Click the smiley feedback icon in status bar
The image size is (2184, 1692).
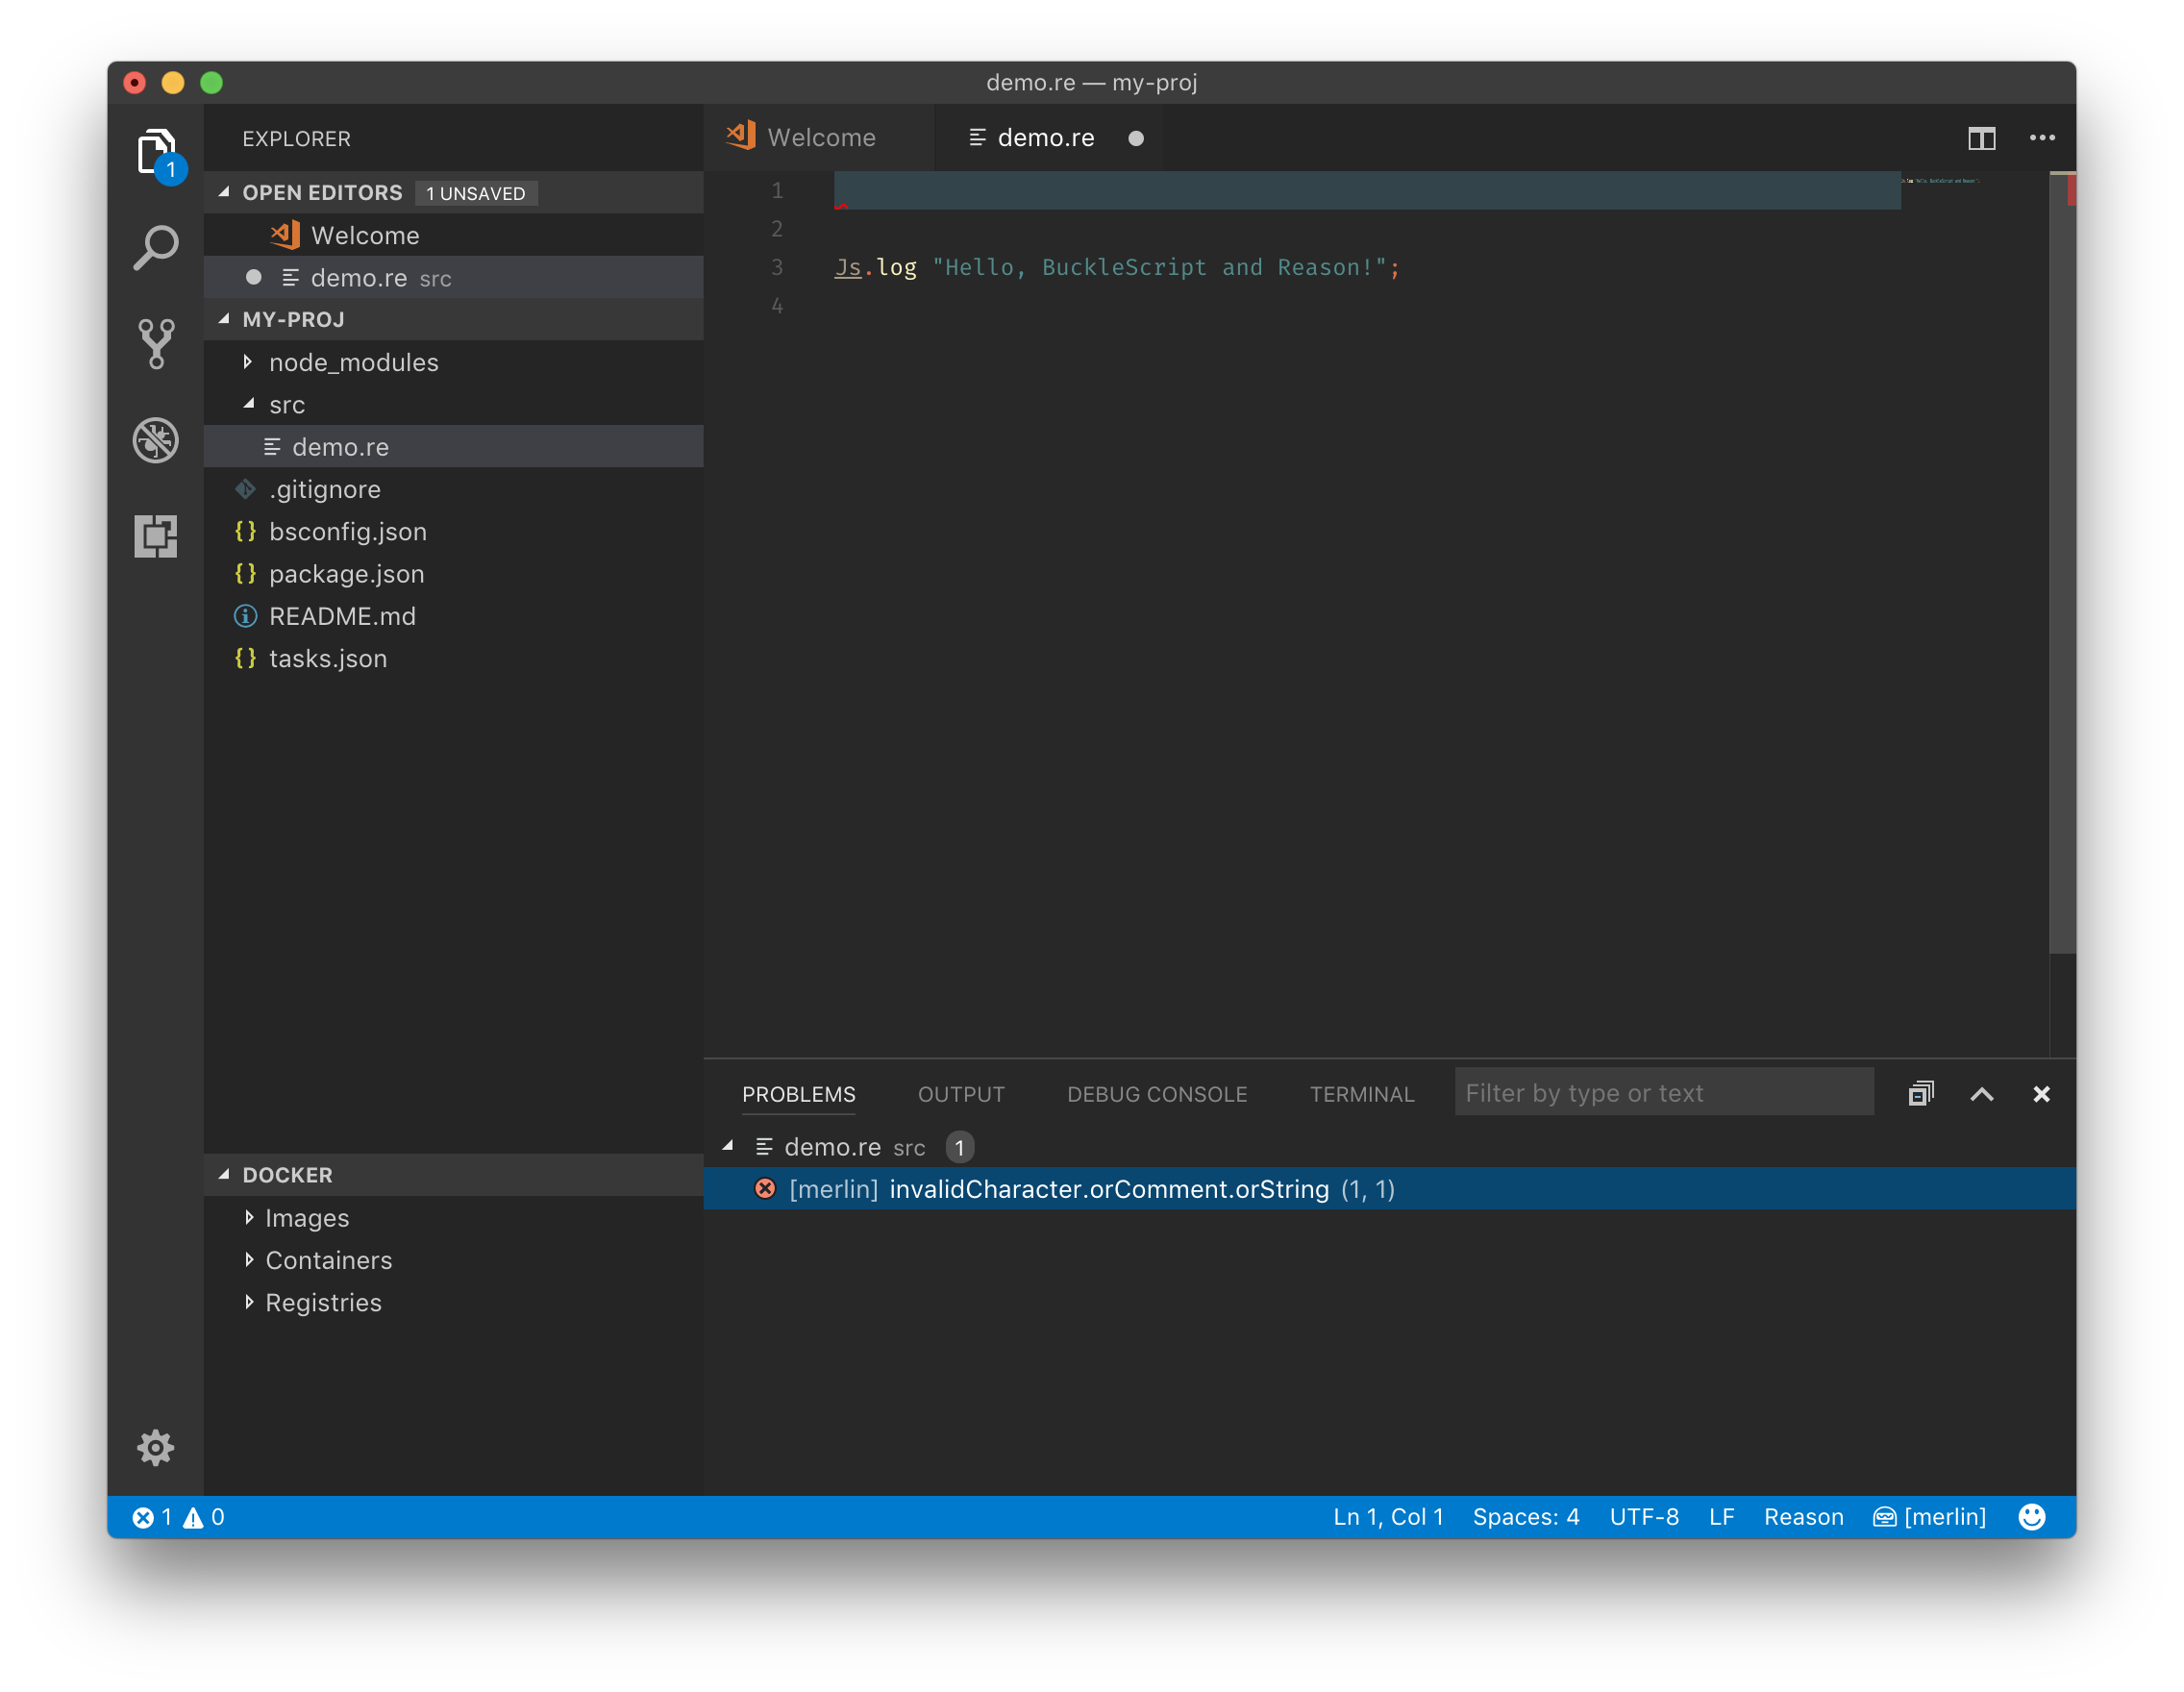2032,1516
